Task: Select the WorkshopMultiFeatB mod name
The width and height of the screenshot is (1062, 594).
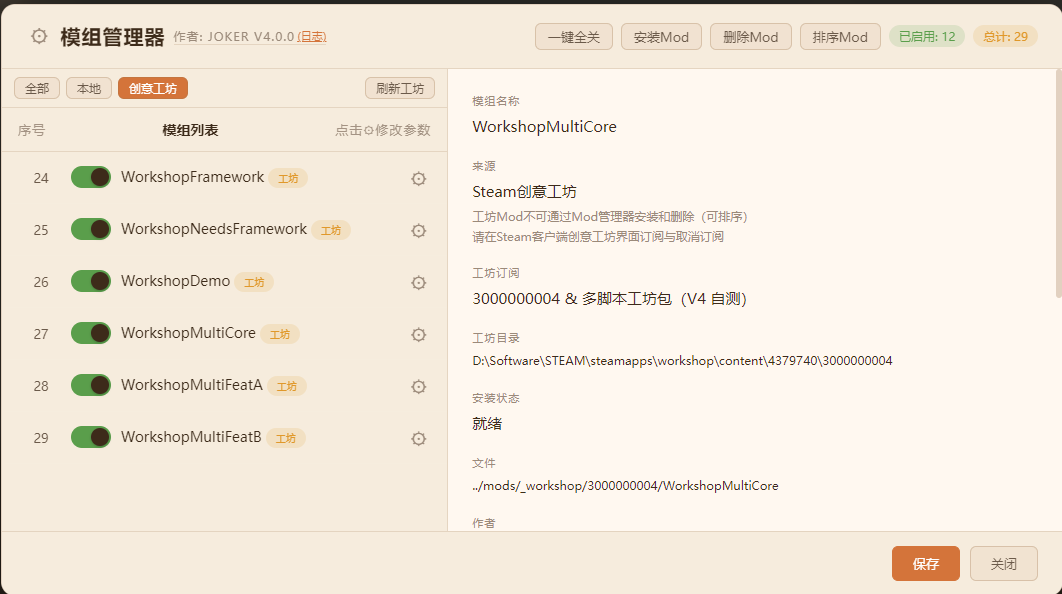Action: (x=191, y=437)
